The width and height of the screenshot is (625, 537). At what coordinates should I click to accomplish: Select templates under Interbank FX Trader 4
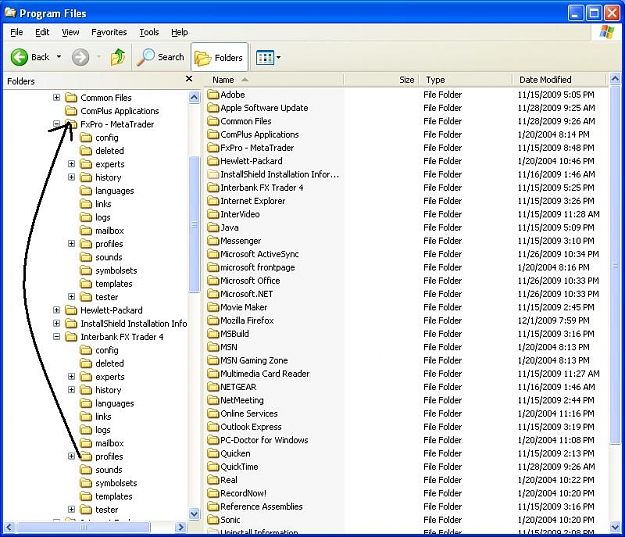pyautogui.click(x=114, y=496)
